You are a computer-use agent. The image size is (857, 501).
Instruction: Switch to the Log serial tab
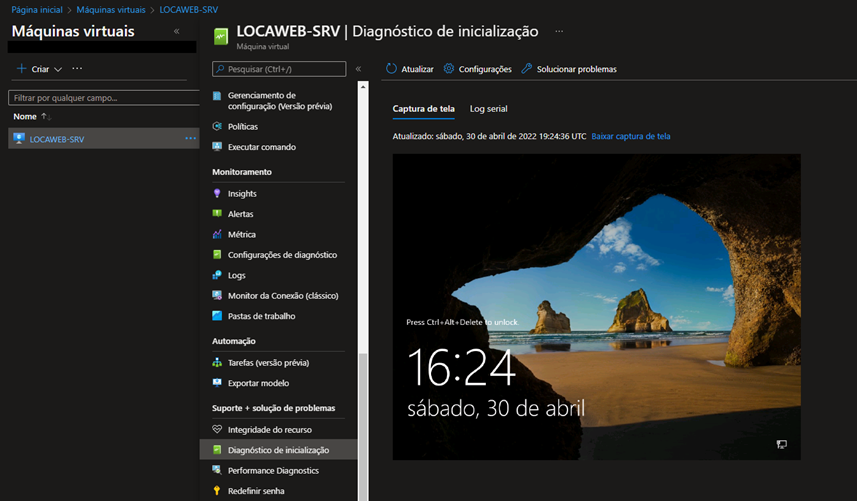488,109
